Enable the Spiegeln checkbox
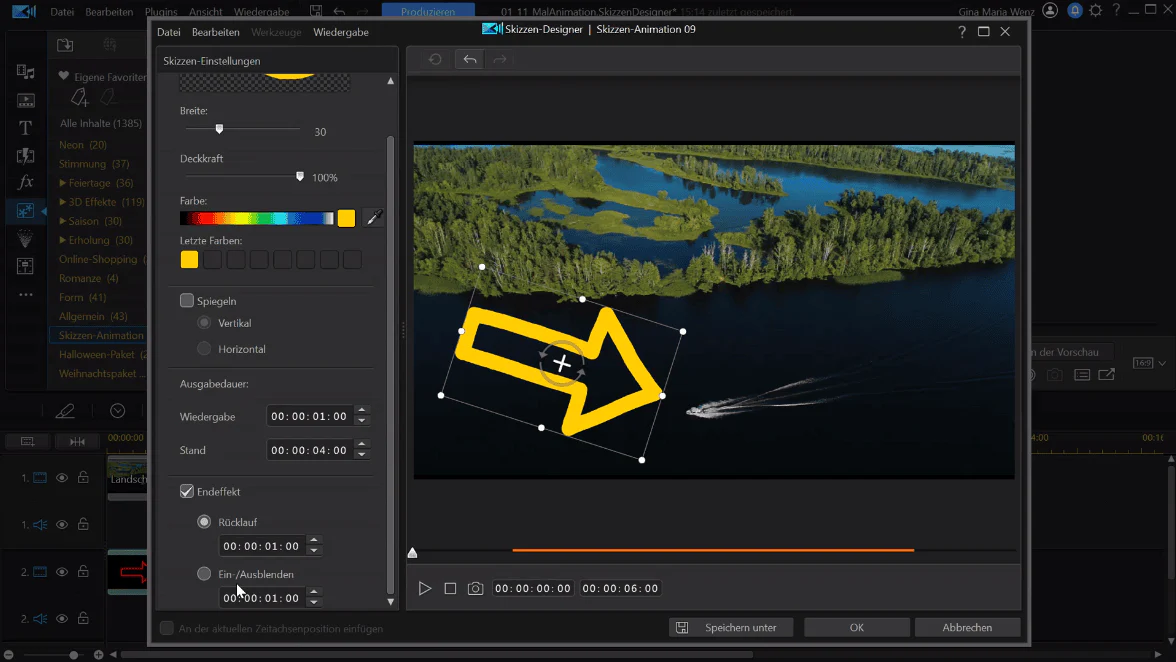This screenshot has height=662, width=1176. coord(187,301)
